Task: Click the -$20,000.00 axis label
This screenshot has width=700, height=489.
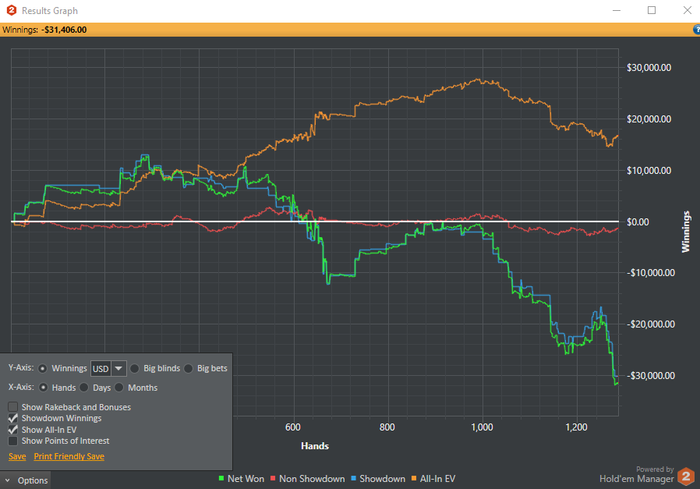Action: [650, 324]
